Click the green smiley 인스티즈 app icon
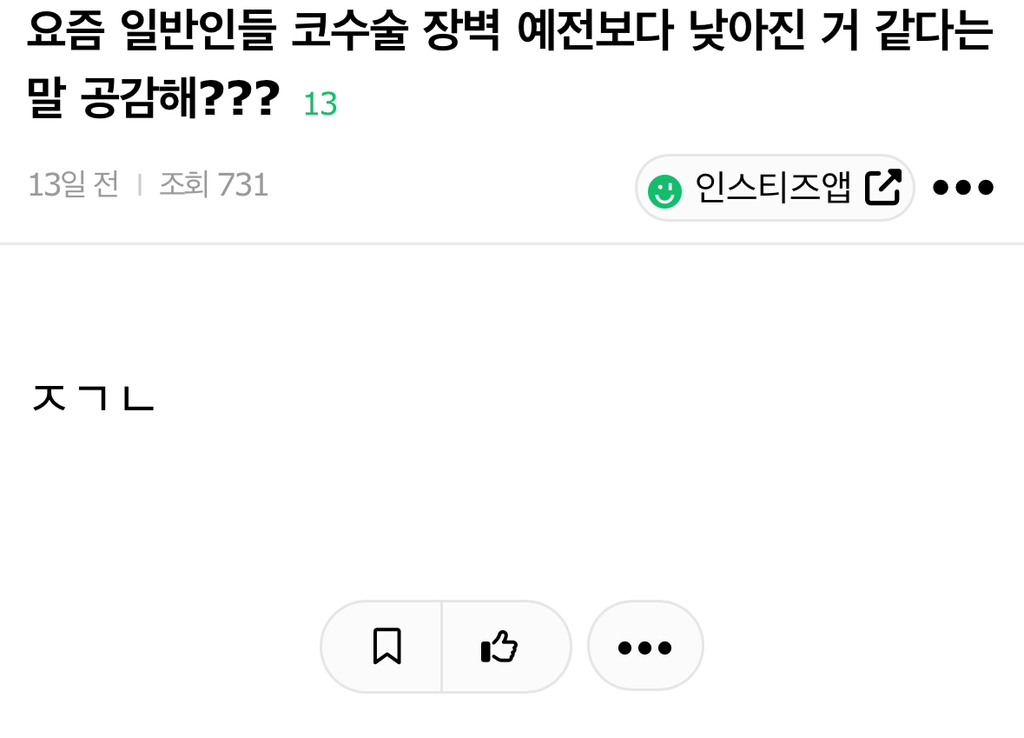The width and height of the screenshot is (1024, 738). pyautogui.click(x=664, y=187)
